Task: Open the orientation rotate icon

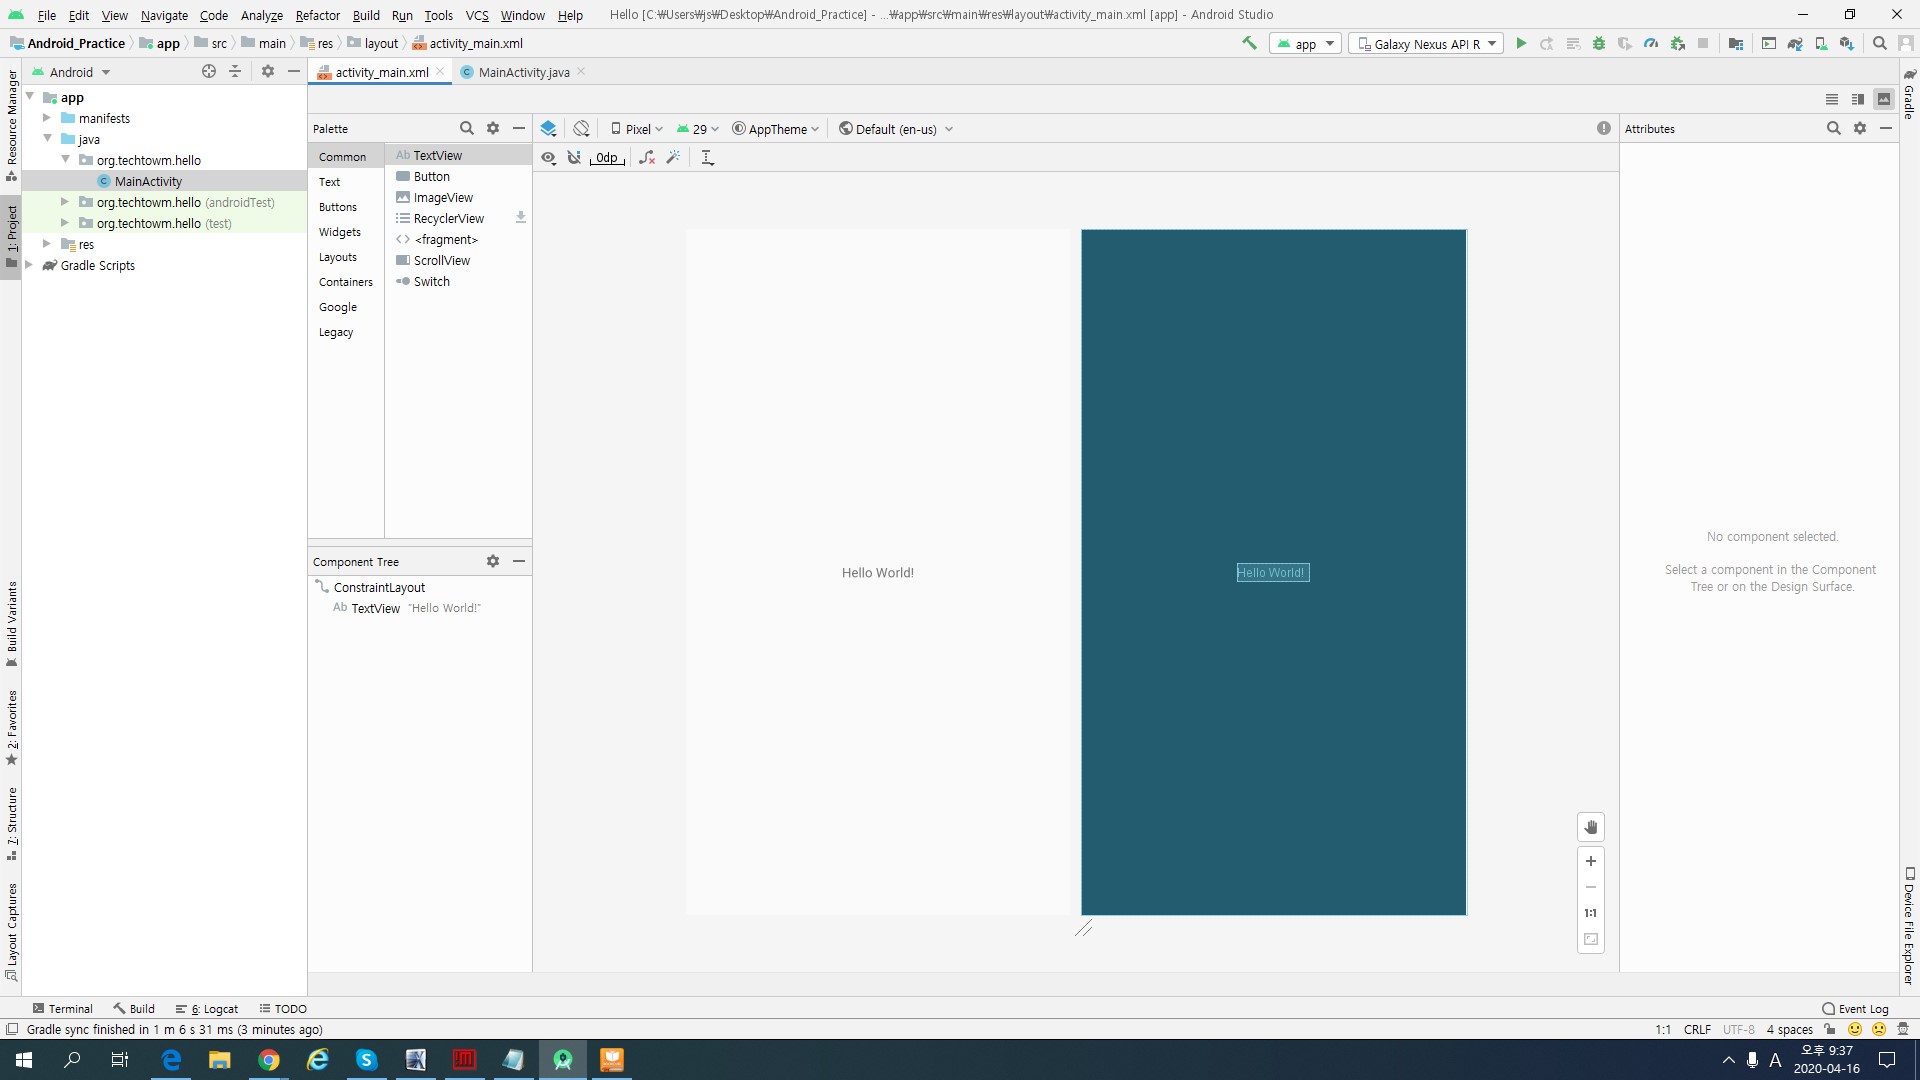Action: coord(581,128)
